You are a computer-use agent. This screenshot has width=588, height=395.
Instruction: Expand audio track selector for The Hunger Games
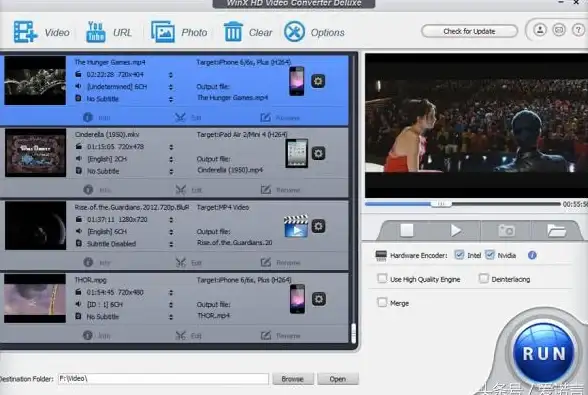(171, 87)
